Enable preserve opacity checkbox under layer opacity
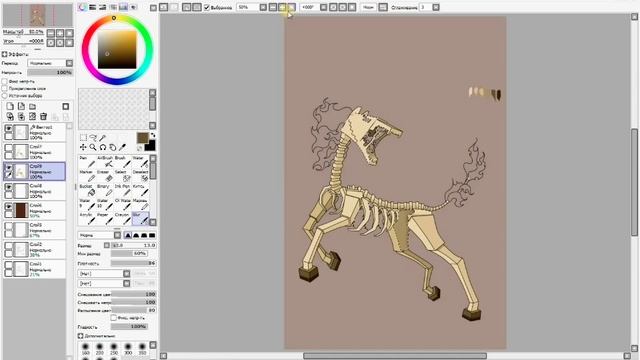The height and width of the screenshot is (360, 640). click(x=5, y=81)
